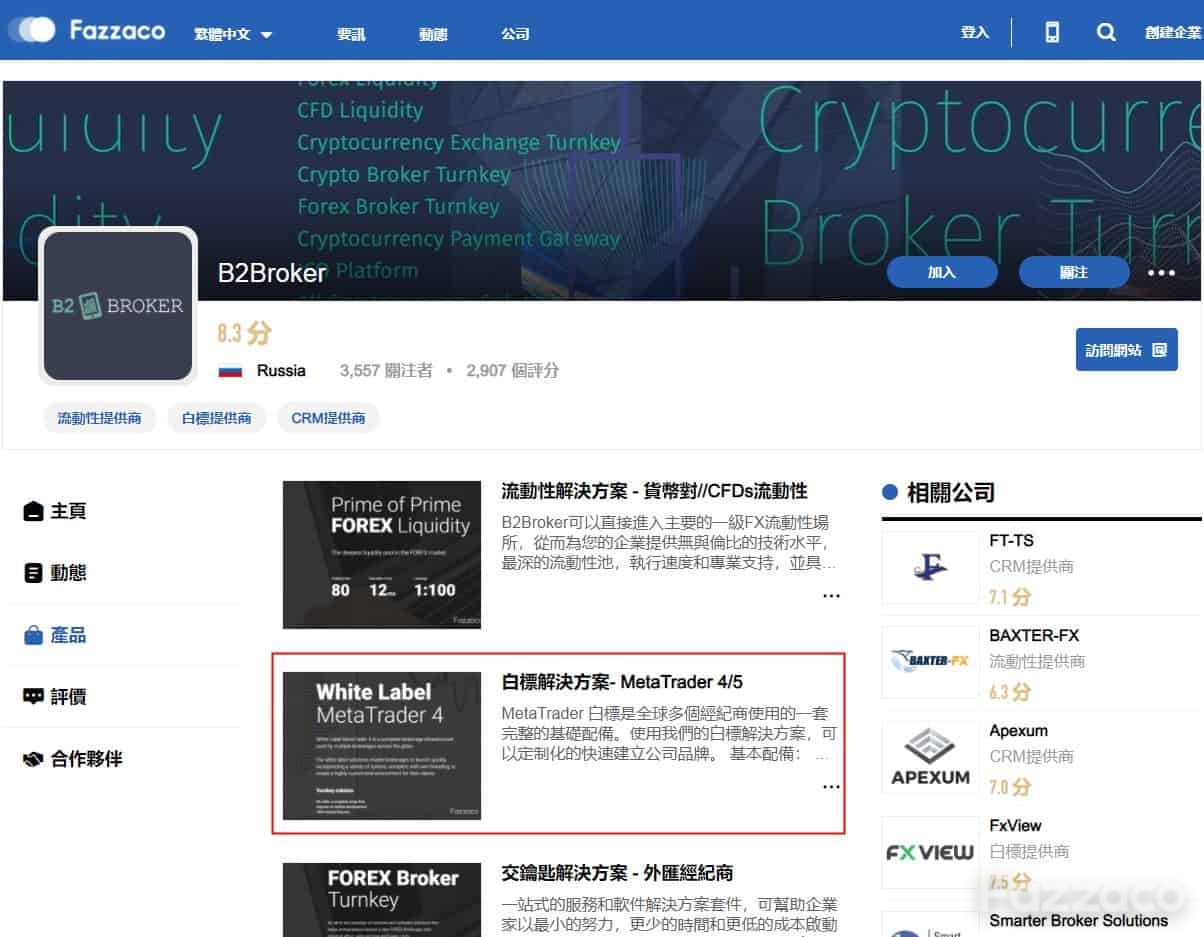The height and width of the screenshot is (937, 1204).
Task: Open the FxView company name link
Action: pos(1015,825)
